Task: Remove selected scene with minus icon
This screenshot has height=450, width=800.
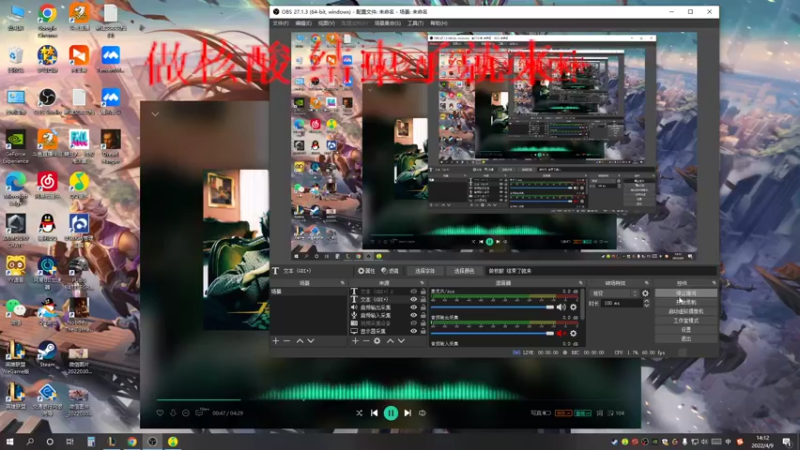Action: pyautogui.click(x=287, y=340)
